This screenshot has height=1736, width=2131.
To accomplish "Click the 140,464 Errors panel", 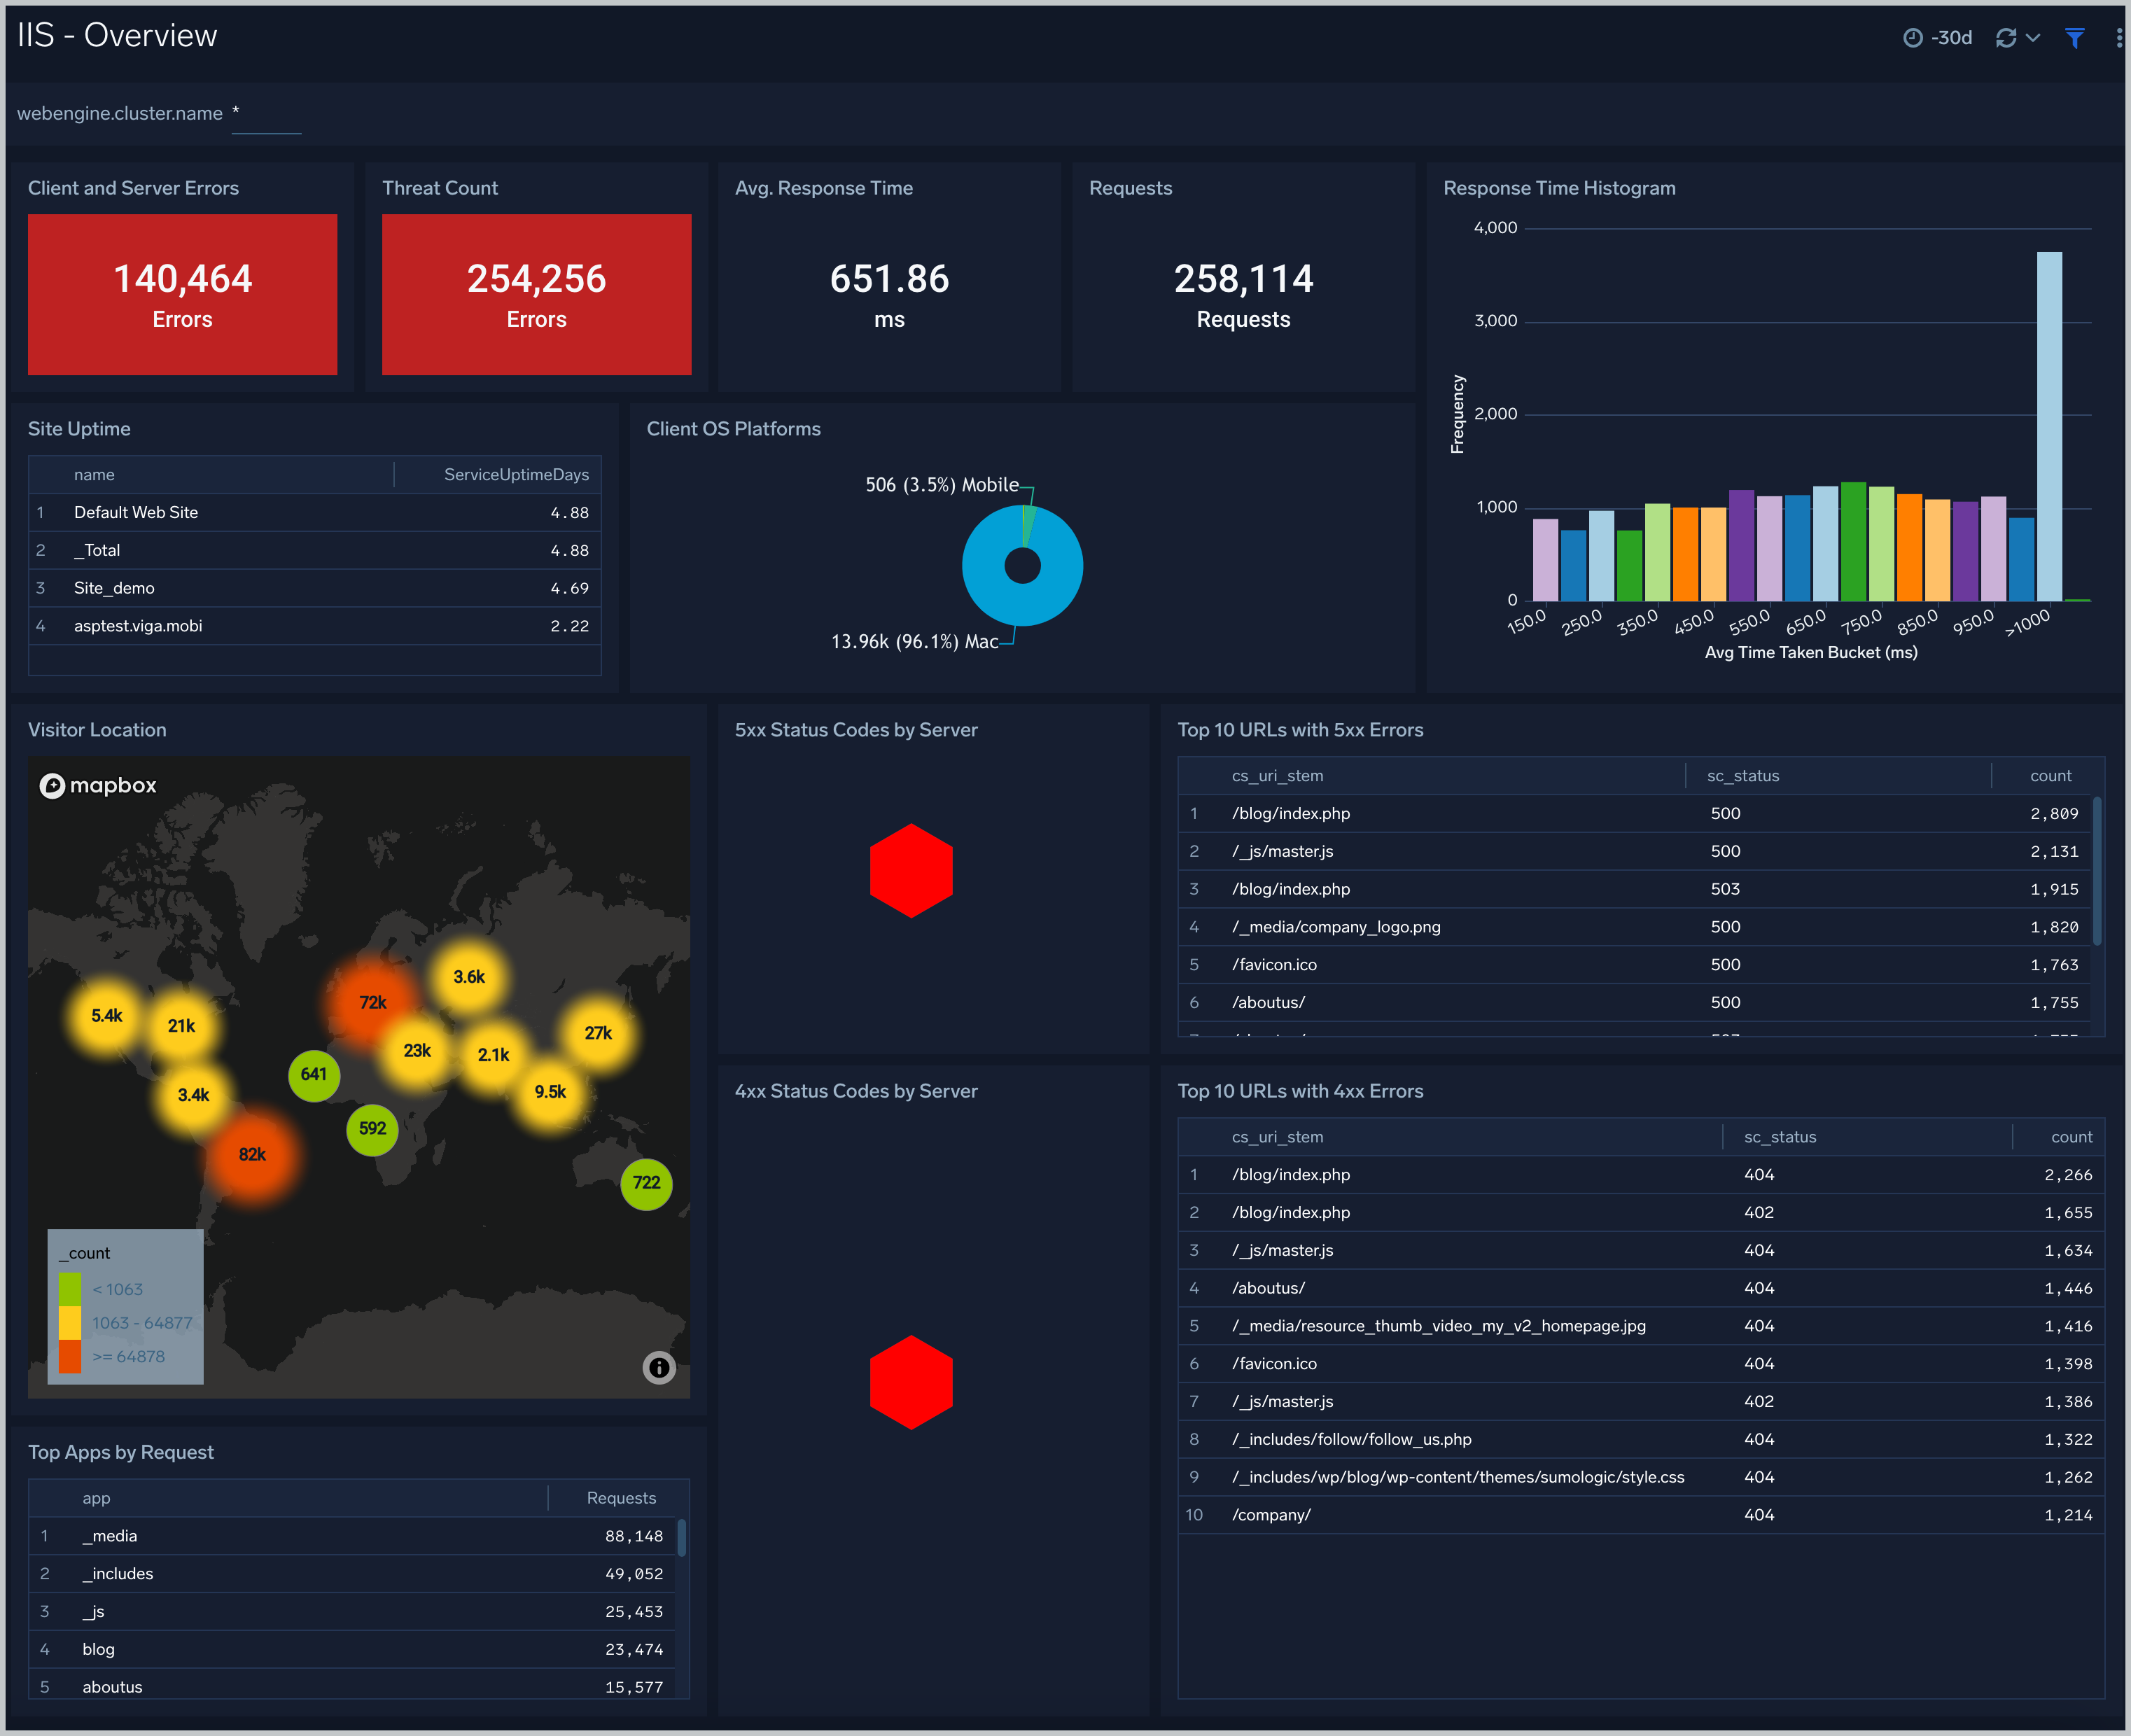I will (182, 294).
